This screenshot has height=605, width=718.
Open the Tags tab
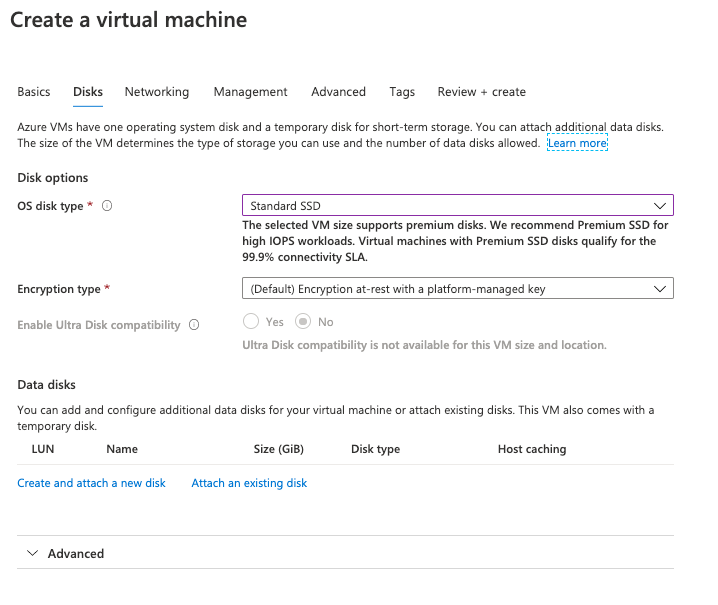pos(402,92)
